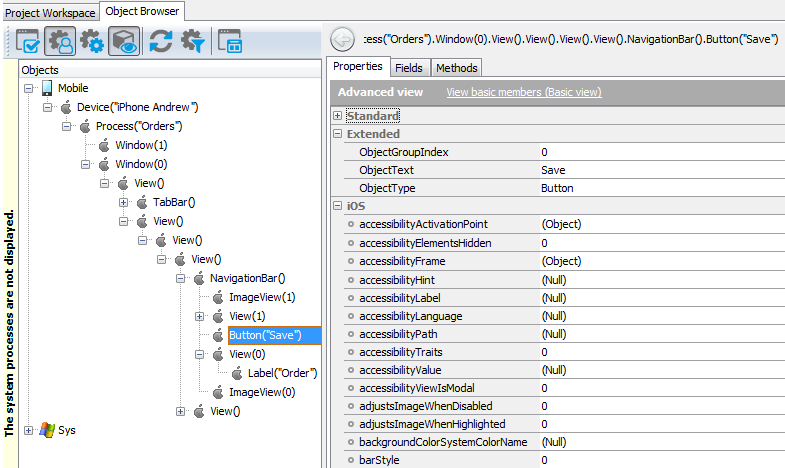Click the back arrow beside object path
This screenshot has height=468, width=785.
342,40
